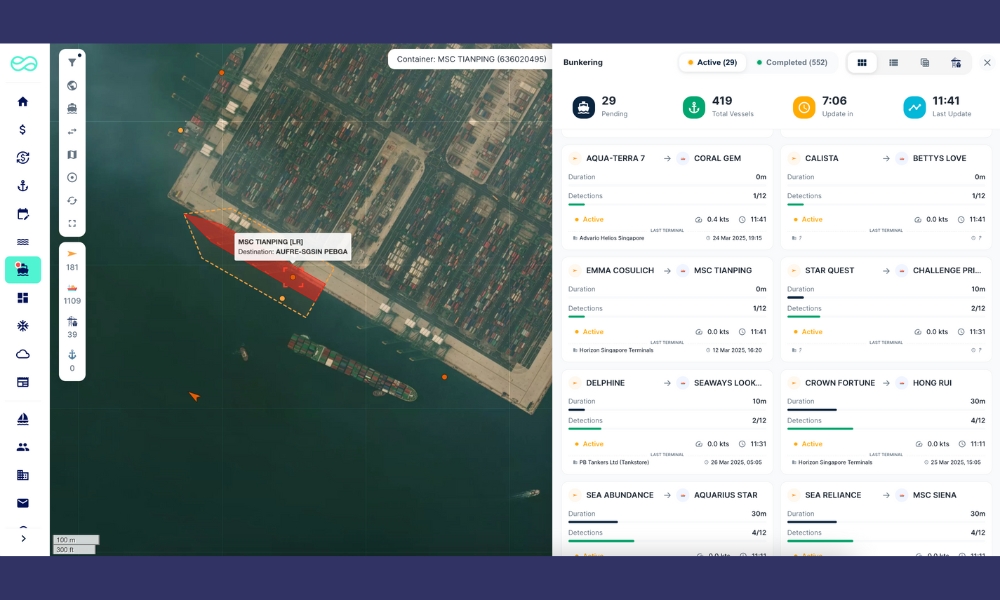Select the list view button

(893, 63)
